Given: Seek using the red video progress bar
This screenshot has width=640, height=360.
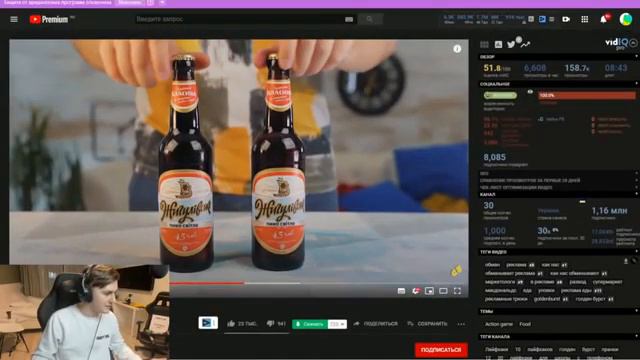Looking at the screenshot, I should (x=207, y=283).
